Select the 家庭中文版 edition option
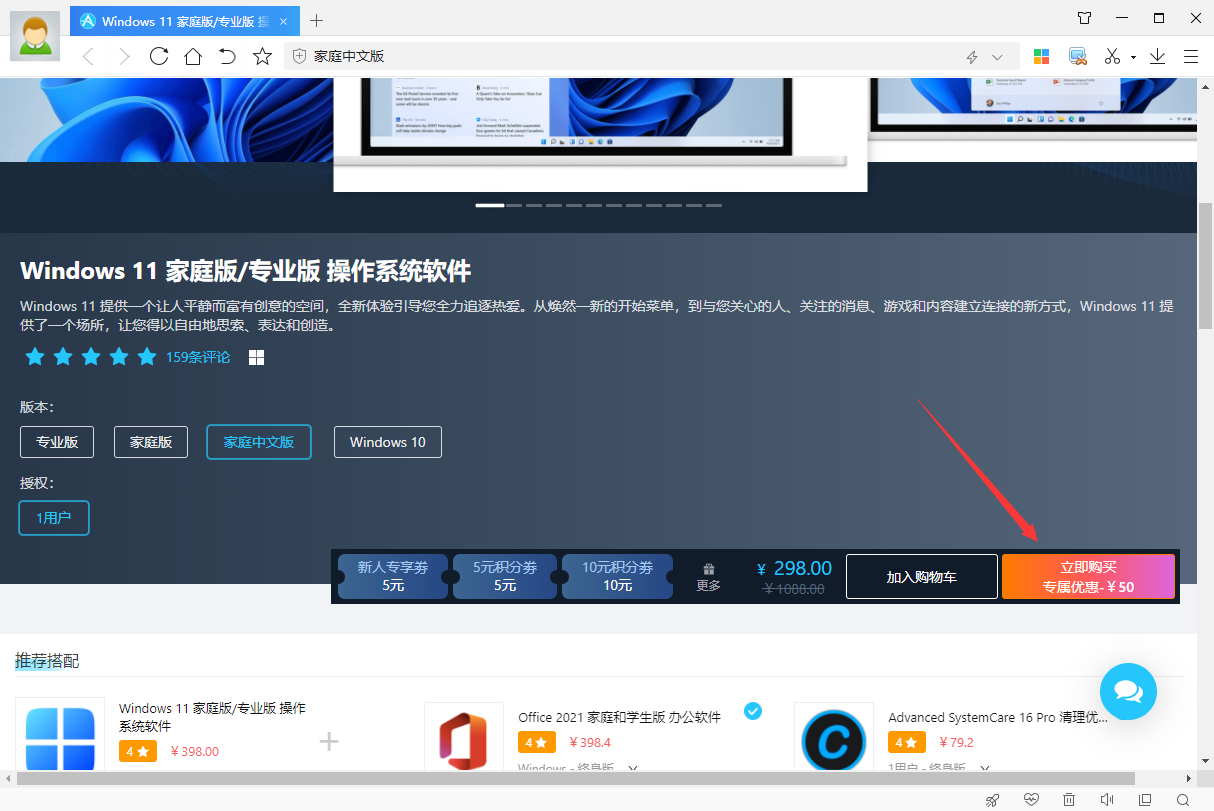 259,442
